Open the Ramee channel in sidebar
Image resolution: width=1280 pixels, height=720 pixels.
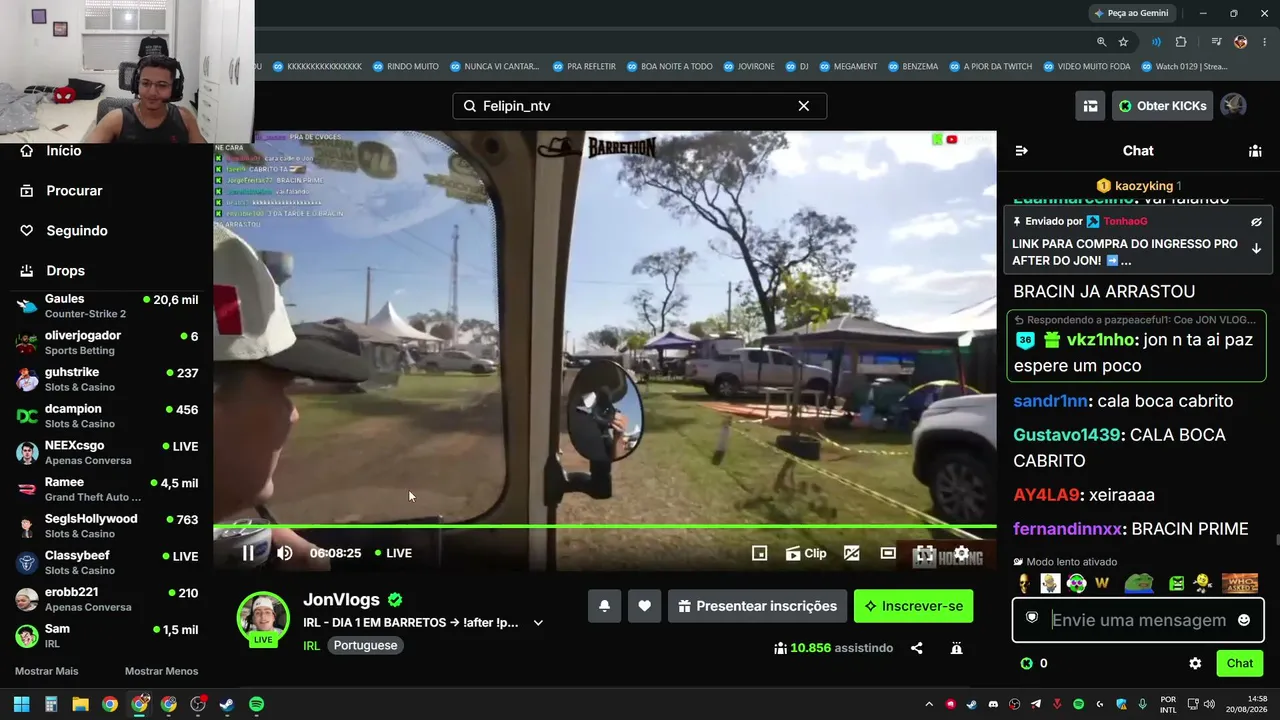[x=106, y=489]
